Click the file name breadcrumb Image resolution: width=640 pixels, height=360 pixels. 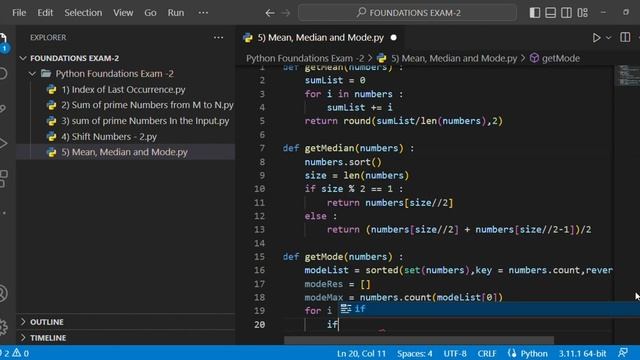tap(454, 58)
